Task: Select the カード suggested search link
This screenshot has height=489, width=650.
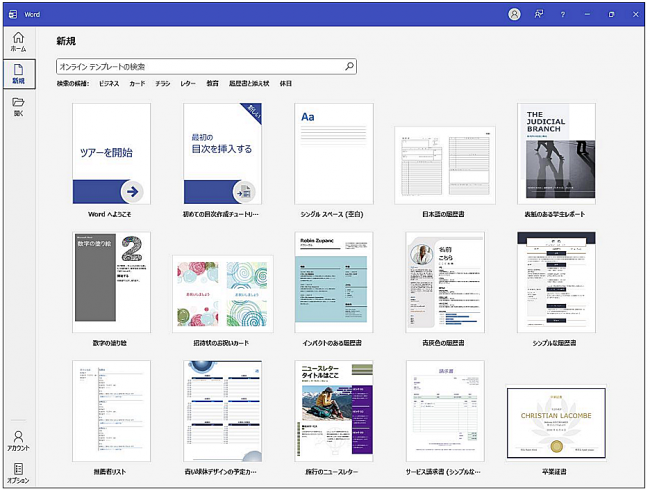Action: click(x=137, y=84)
